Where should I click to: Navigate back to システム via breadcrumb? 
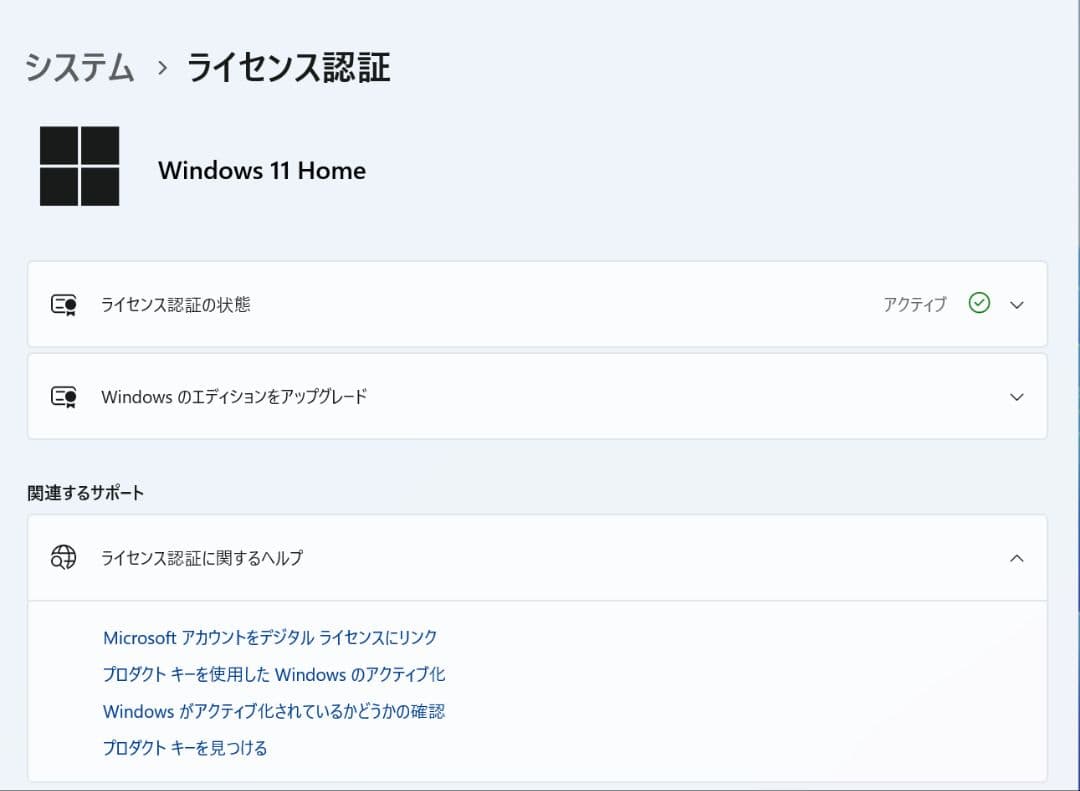[x=77, y=68]
